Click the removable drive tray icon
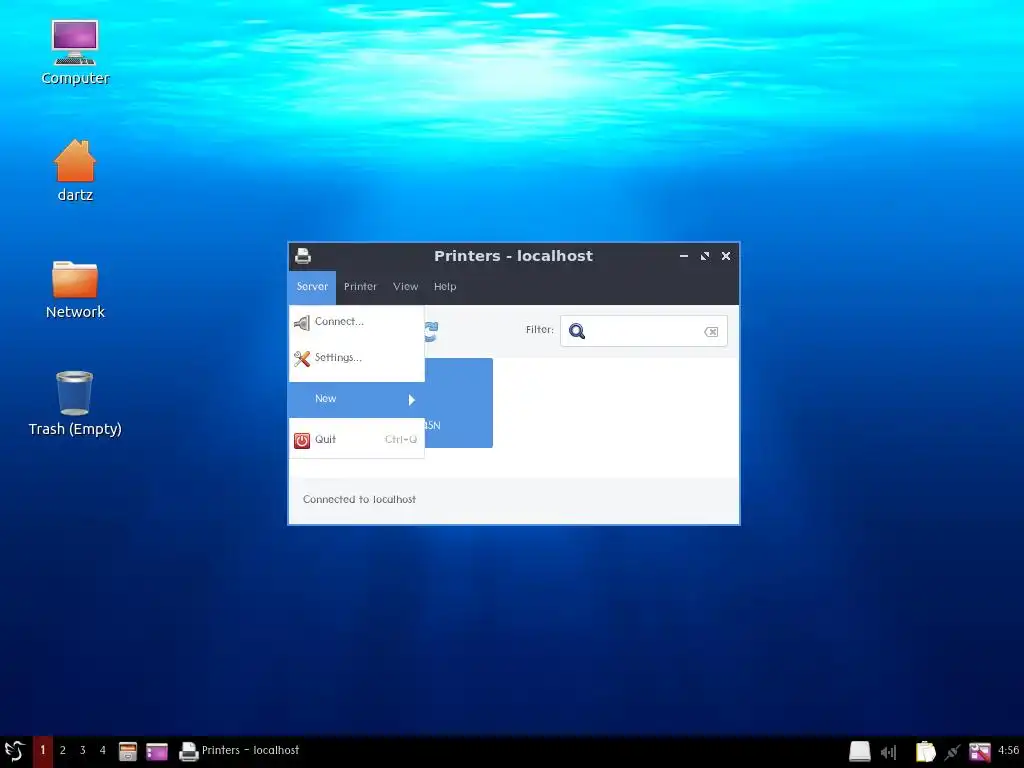This screenshot has width=1024, height=768. click(x=859, y=751)
